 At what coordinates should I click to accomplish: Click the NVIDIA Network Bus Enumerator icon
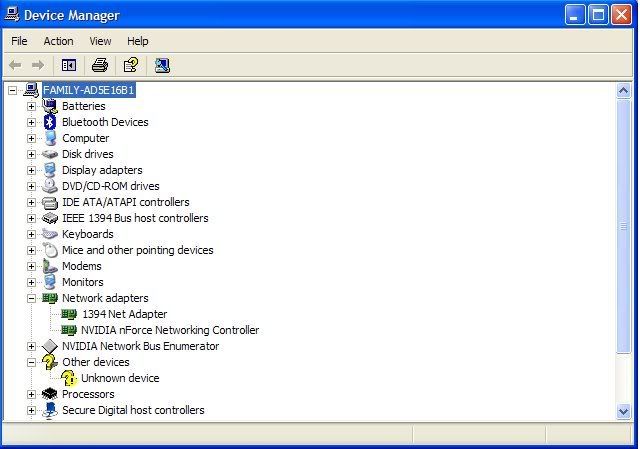tap(50, 346)
